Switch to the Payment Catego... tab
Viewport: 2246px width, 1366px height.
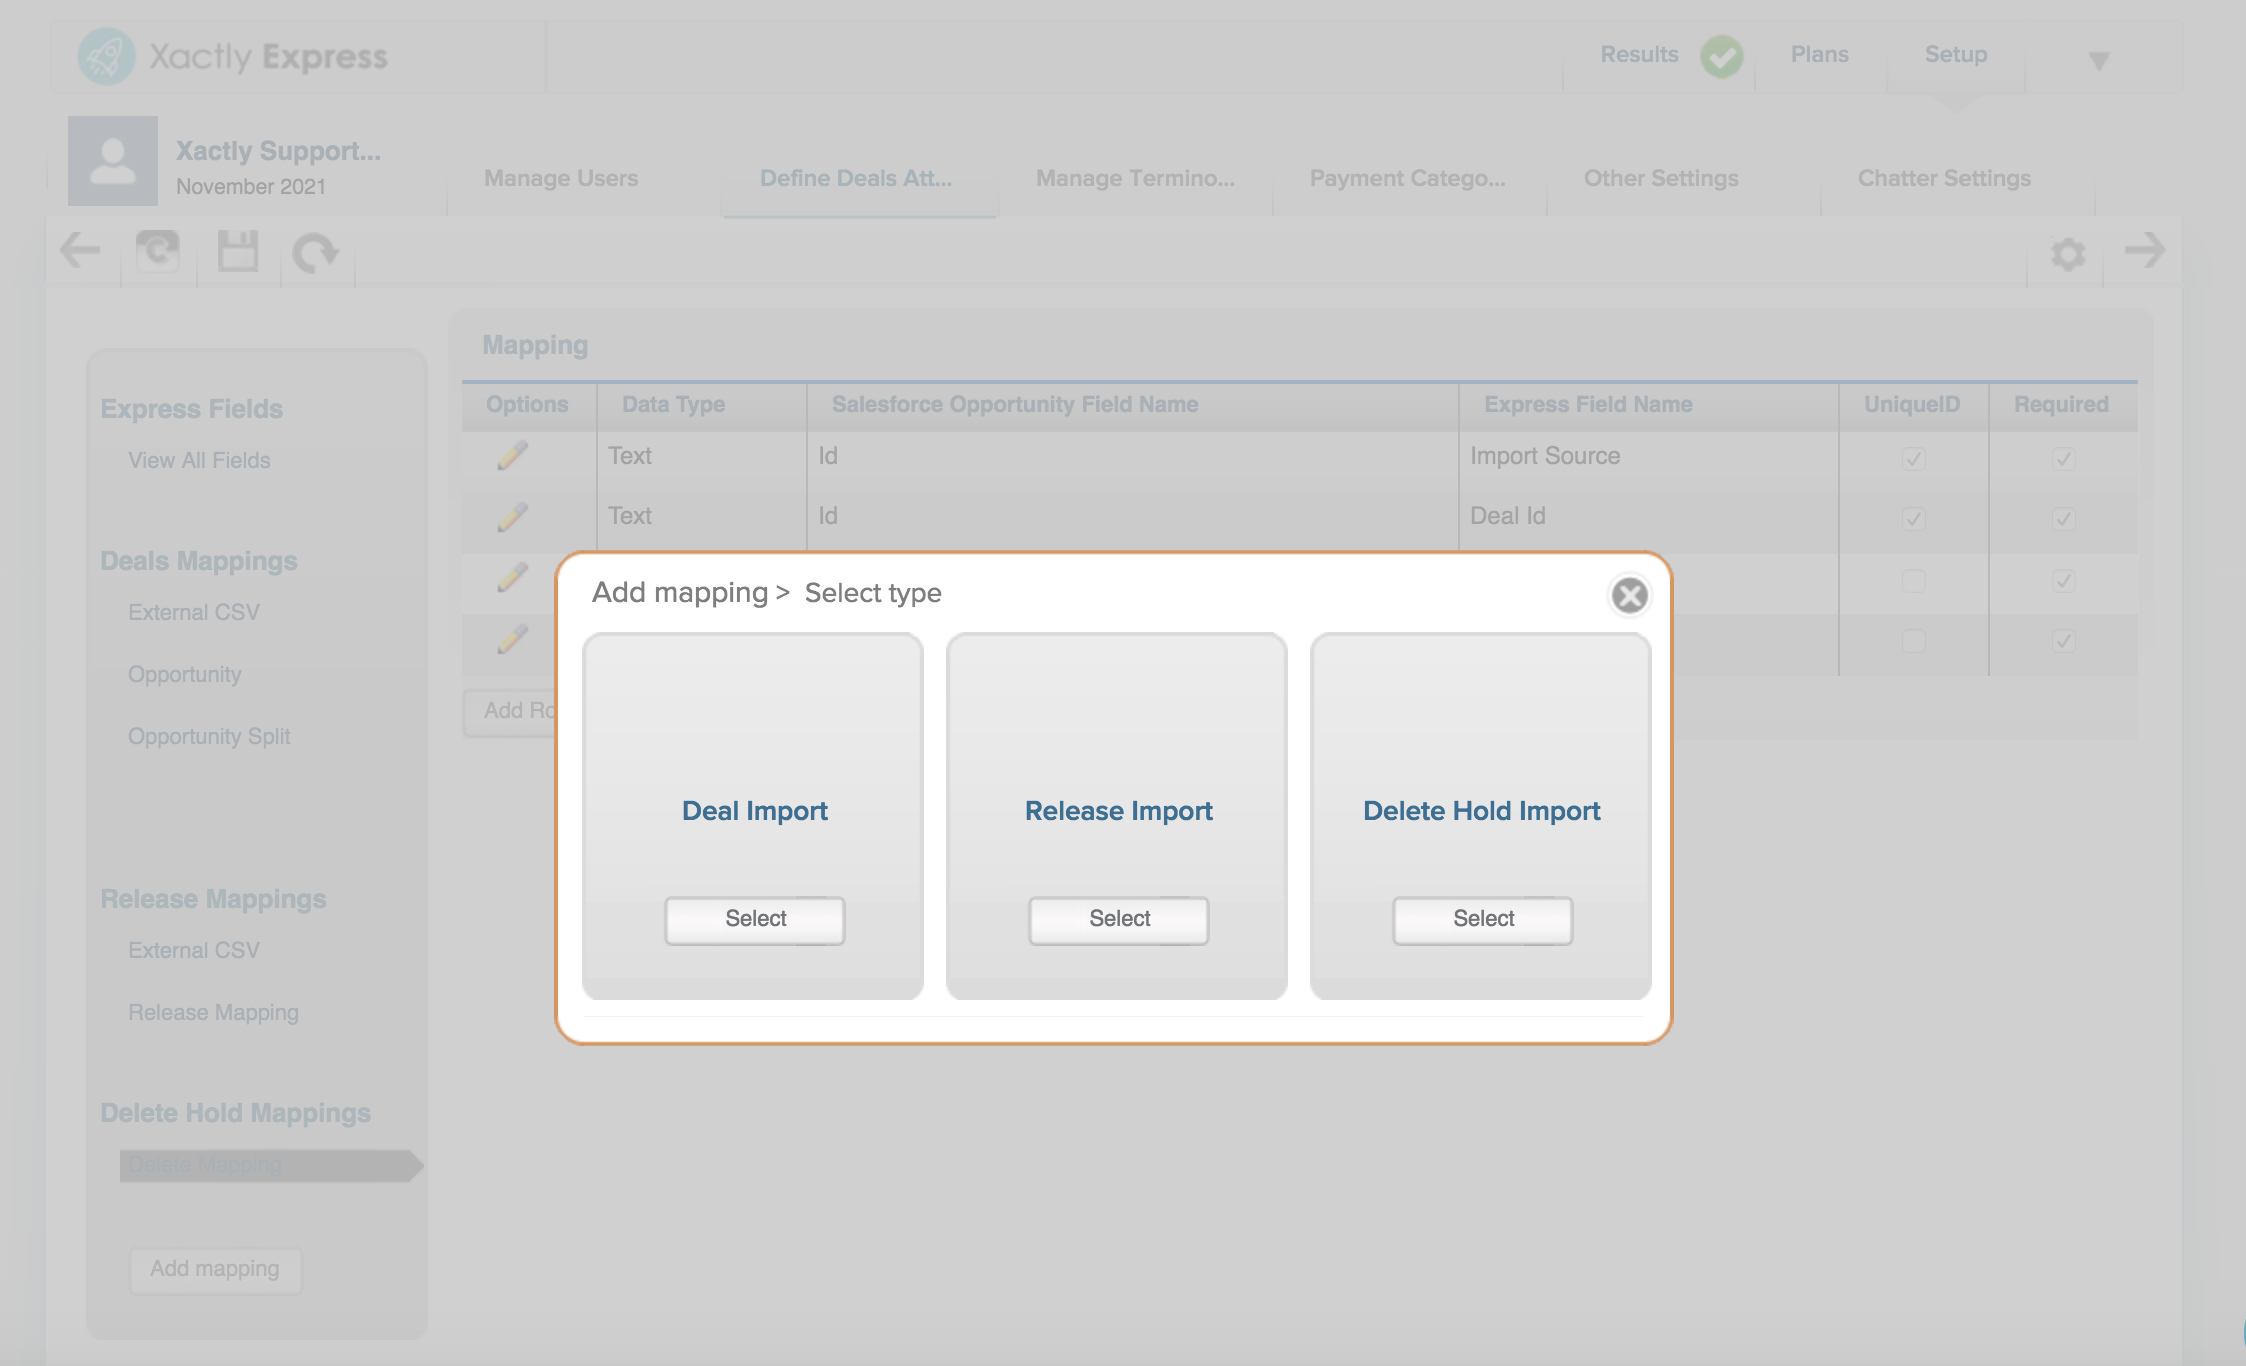click(x=1408, y=178)
